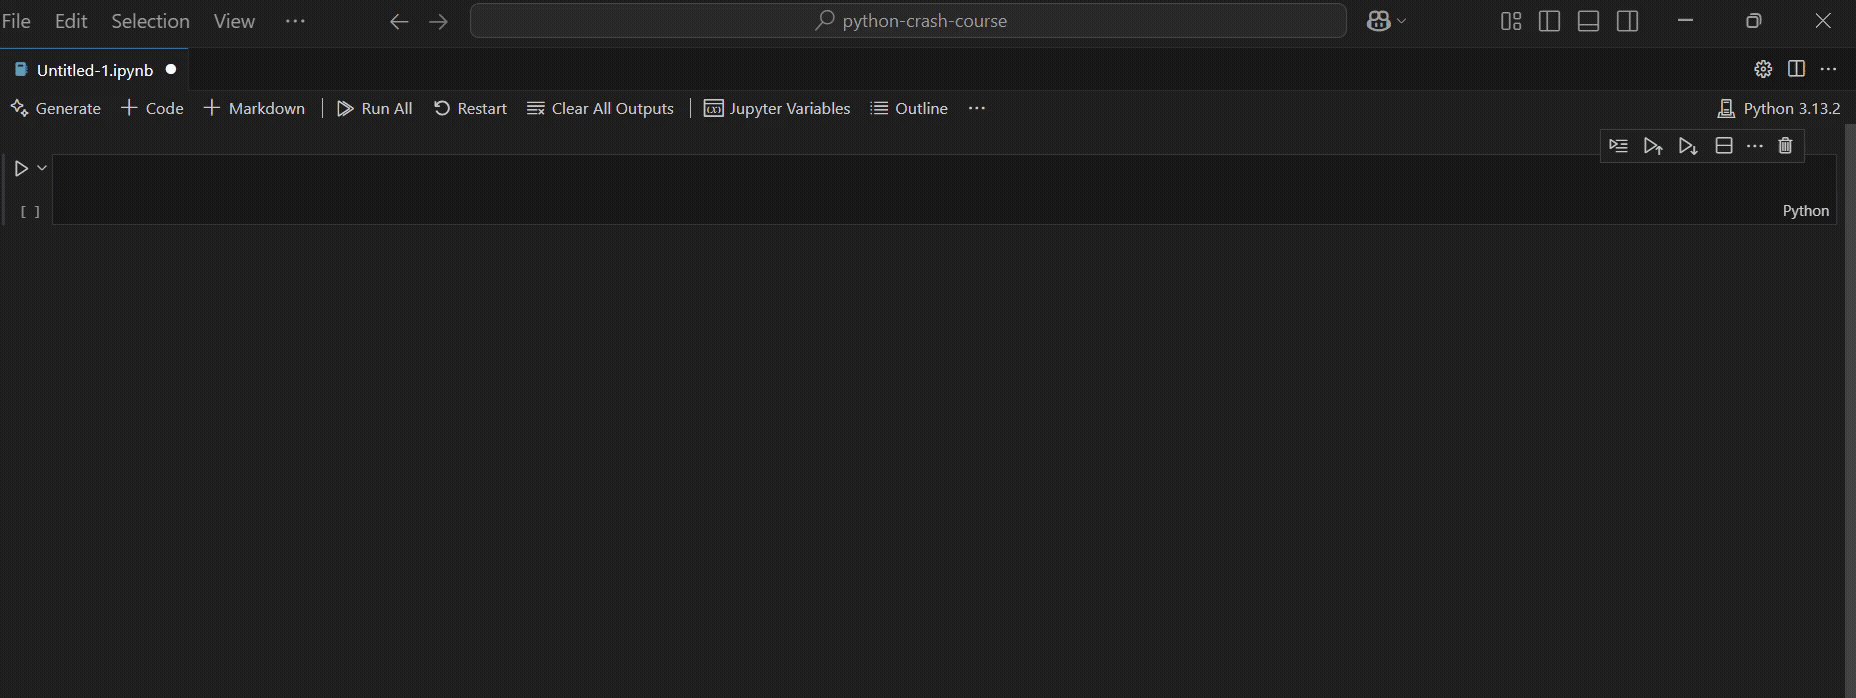This screenshot has height=698, width=1856.
Task: Toggle the bottom panel visibility
Action: 1588,21
